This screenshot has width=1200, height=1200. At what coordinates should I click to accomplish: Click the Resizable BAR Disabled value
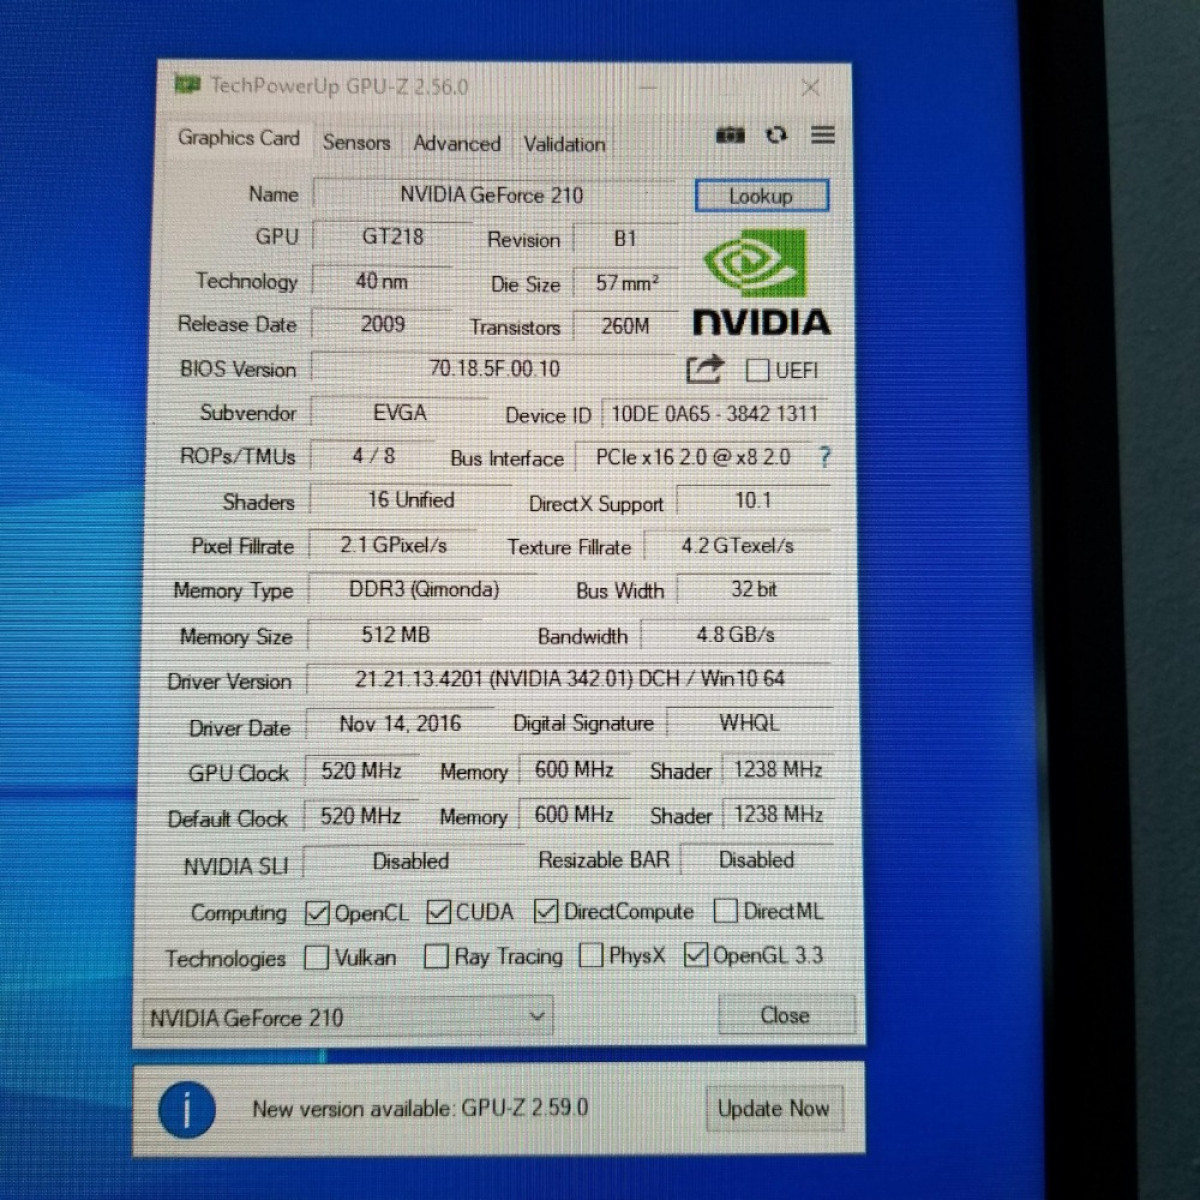pos(757,860)
